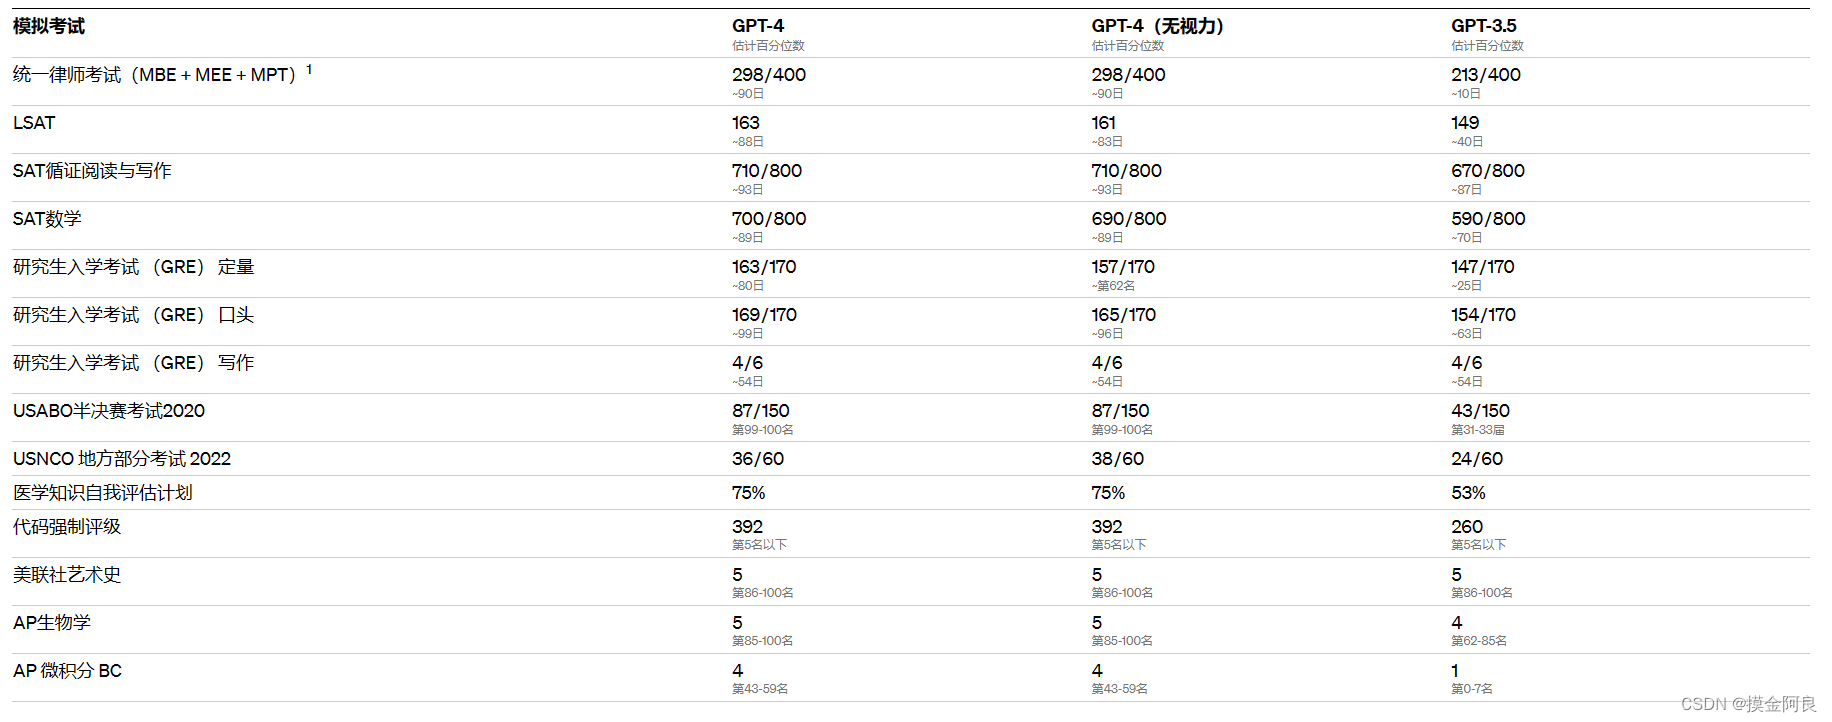Click the AP生物学 row label
The image size is (1832, 722).
[52, 623]
